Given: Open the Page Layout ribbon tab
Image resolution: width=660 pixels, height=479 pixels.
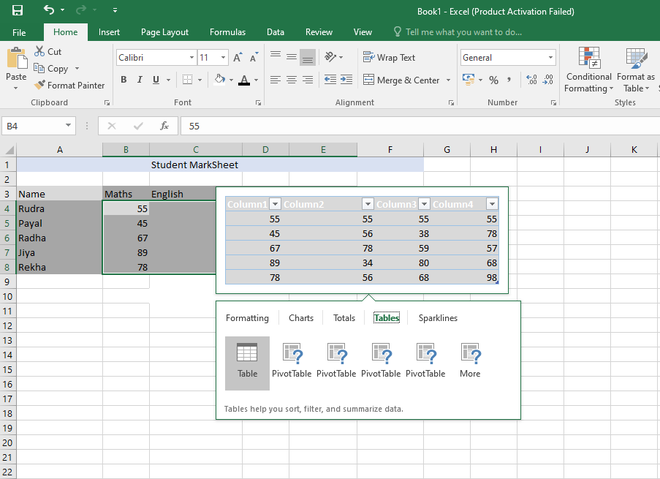Looking at the screenshot, I should [x=163, y=32].
